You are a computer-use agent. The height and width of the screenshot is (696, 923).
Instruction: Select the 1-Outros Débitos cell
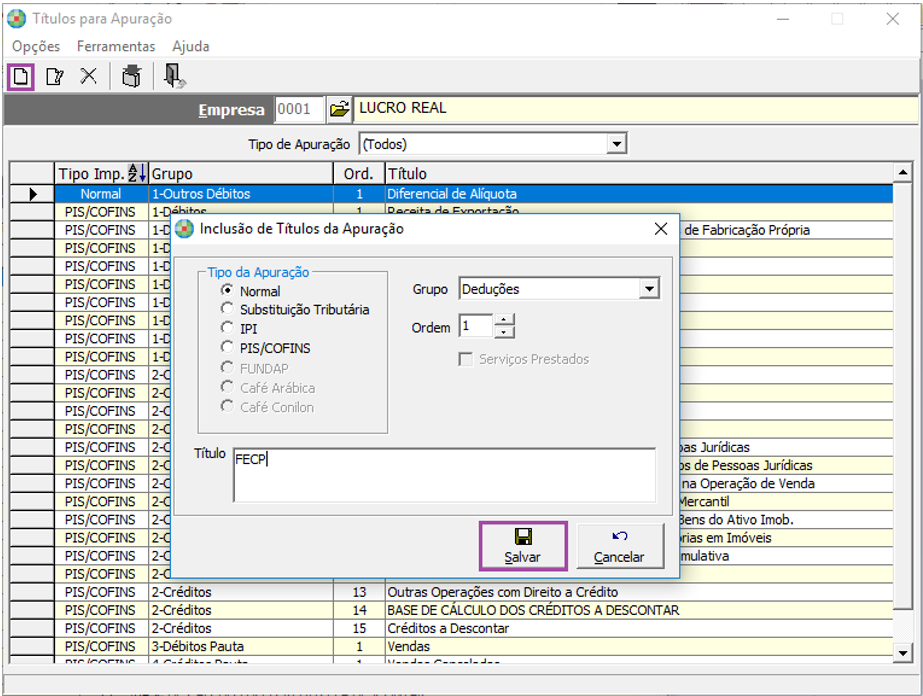pos(241,194)
